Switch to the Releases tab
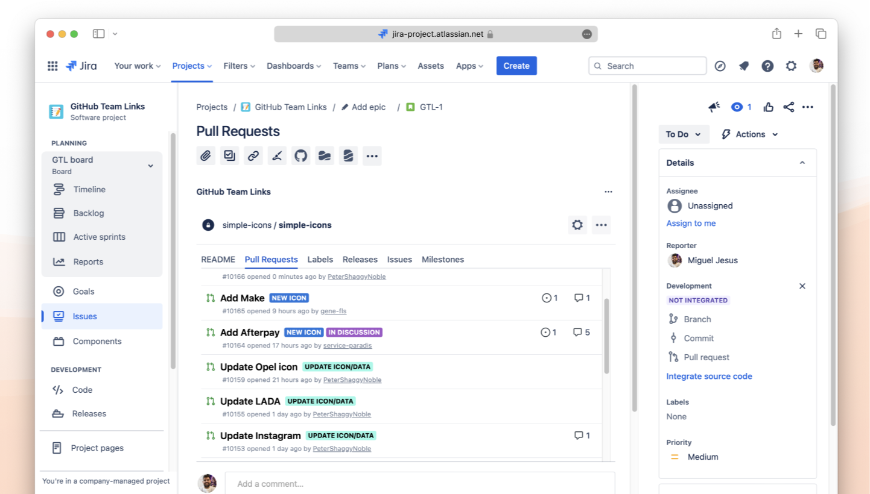This screenshot has width=870, height=494. point(360,259)
